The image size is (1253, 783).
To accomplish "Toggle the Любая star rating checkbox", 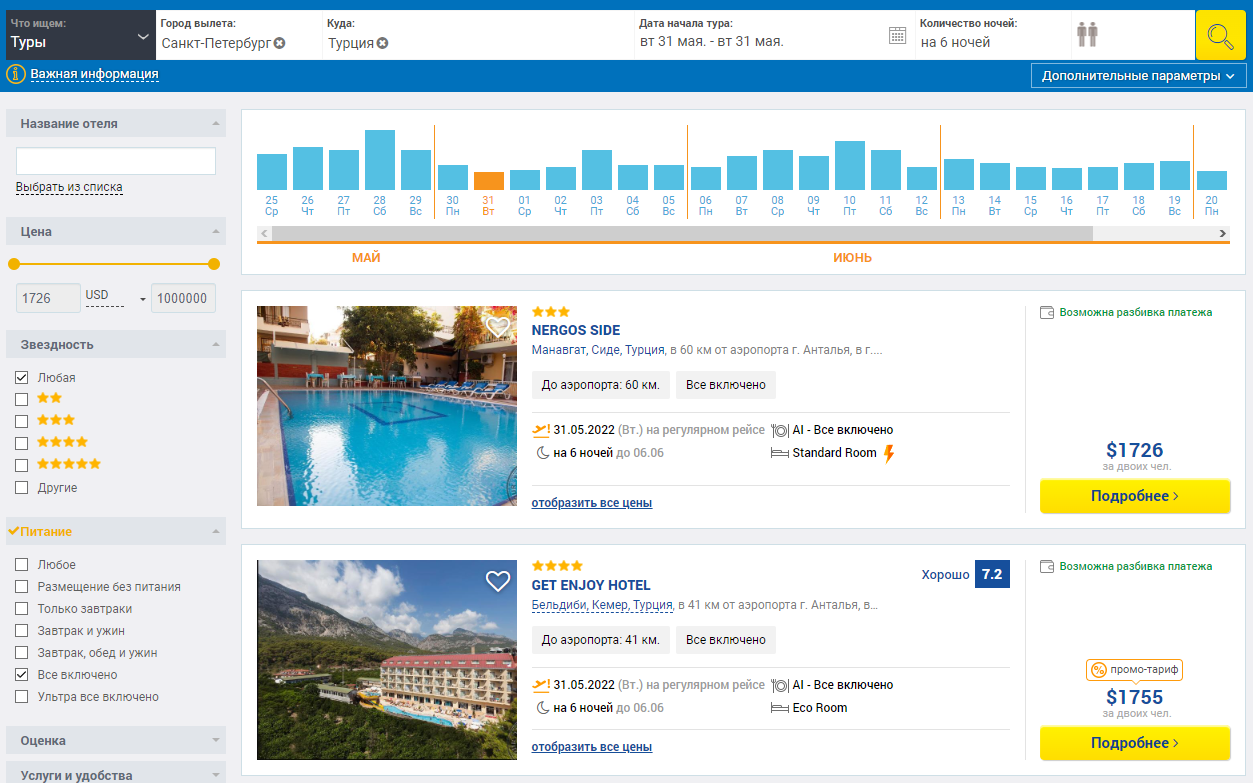I will 22,378.
